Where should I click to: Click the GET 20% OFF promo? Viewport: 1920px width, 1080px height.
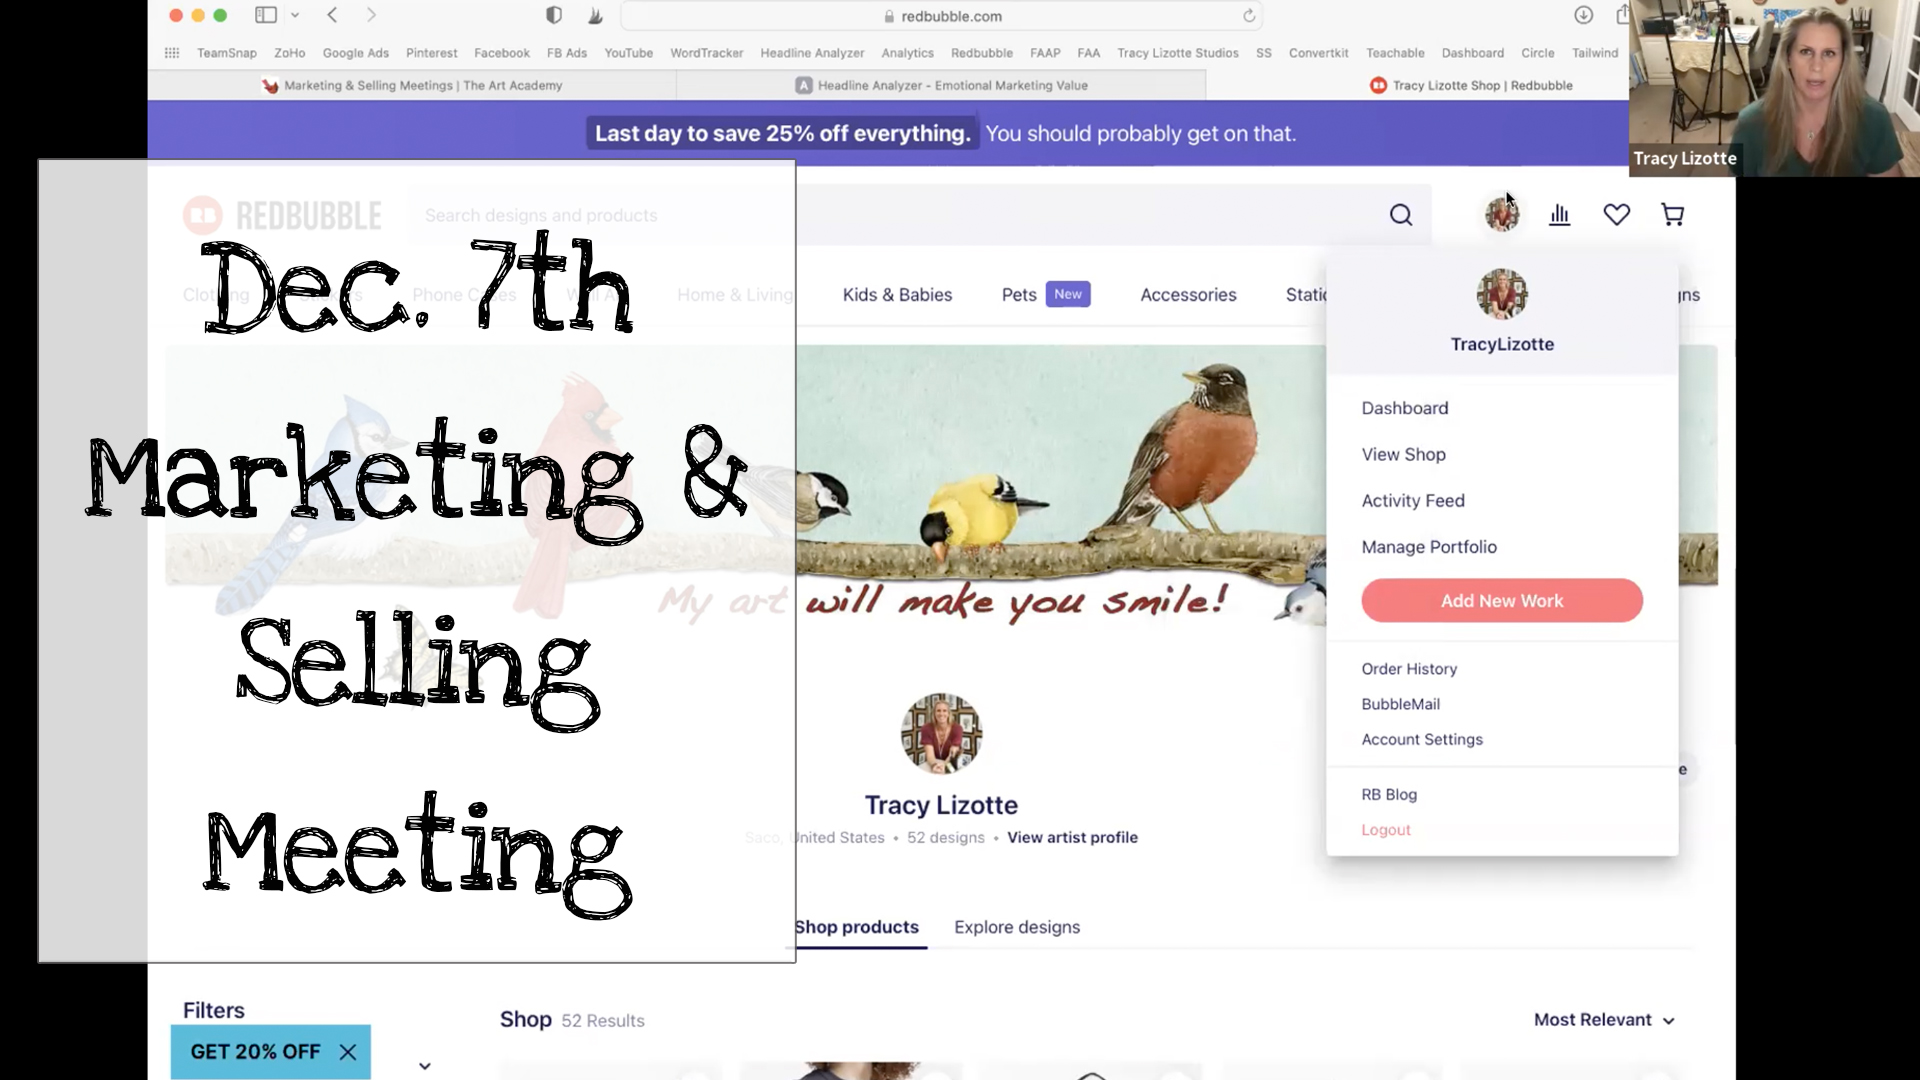(255, 1052)
